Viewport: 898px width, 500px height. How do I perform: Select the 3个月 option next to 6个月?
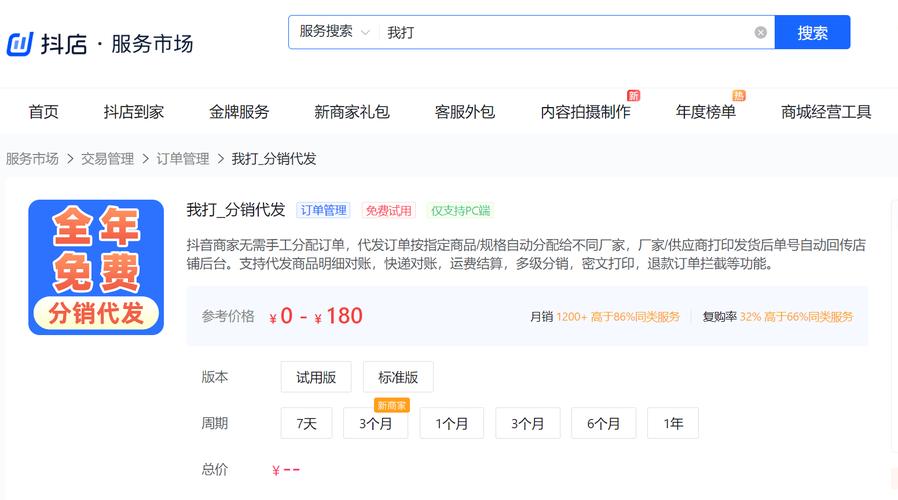point(527,423)
